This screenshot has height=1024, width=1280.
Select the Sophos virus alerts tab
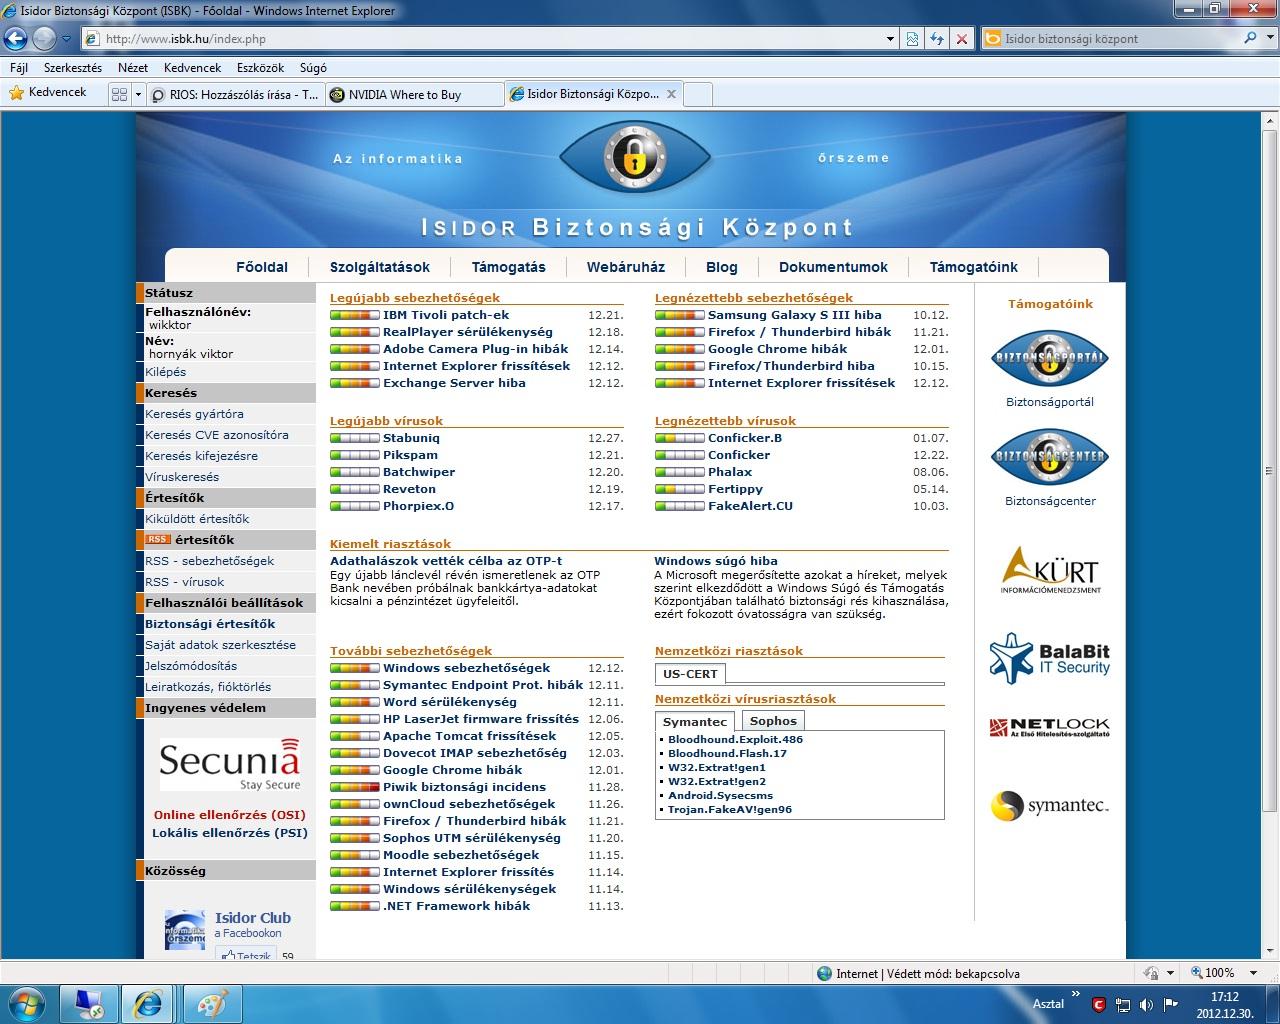tap(773, 720)
